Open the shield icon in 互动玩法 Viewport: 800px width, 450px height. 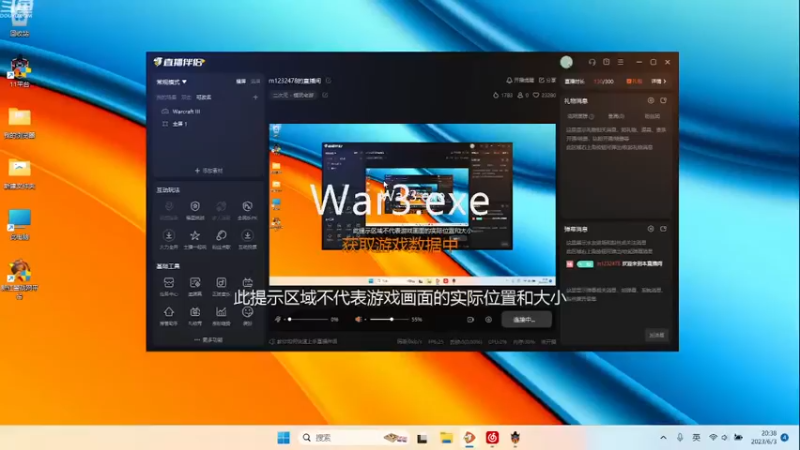(x=195, y=206)
